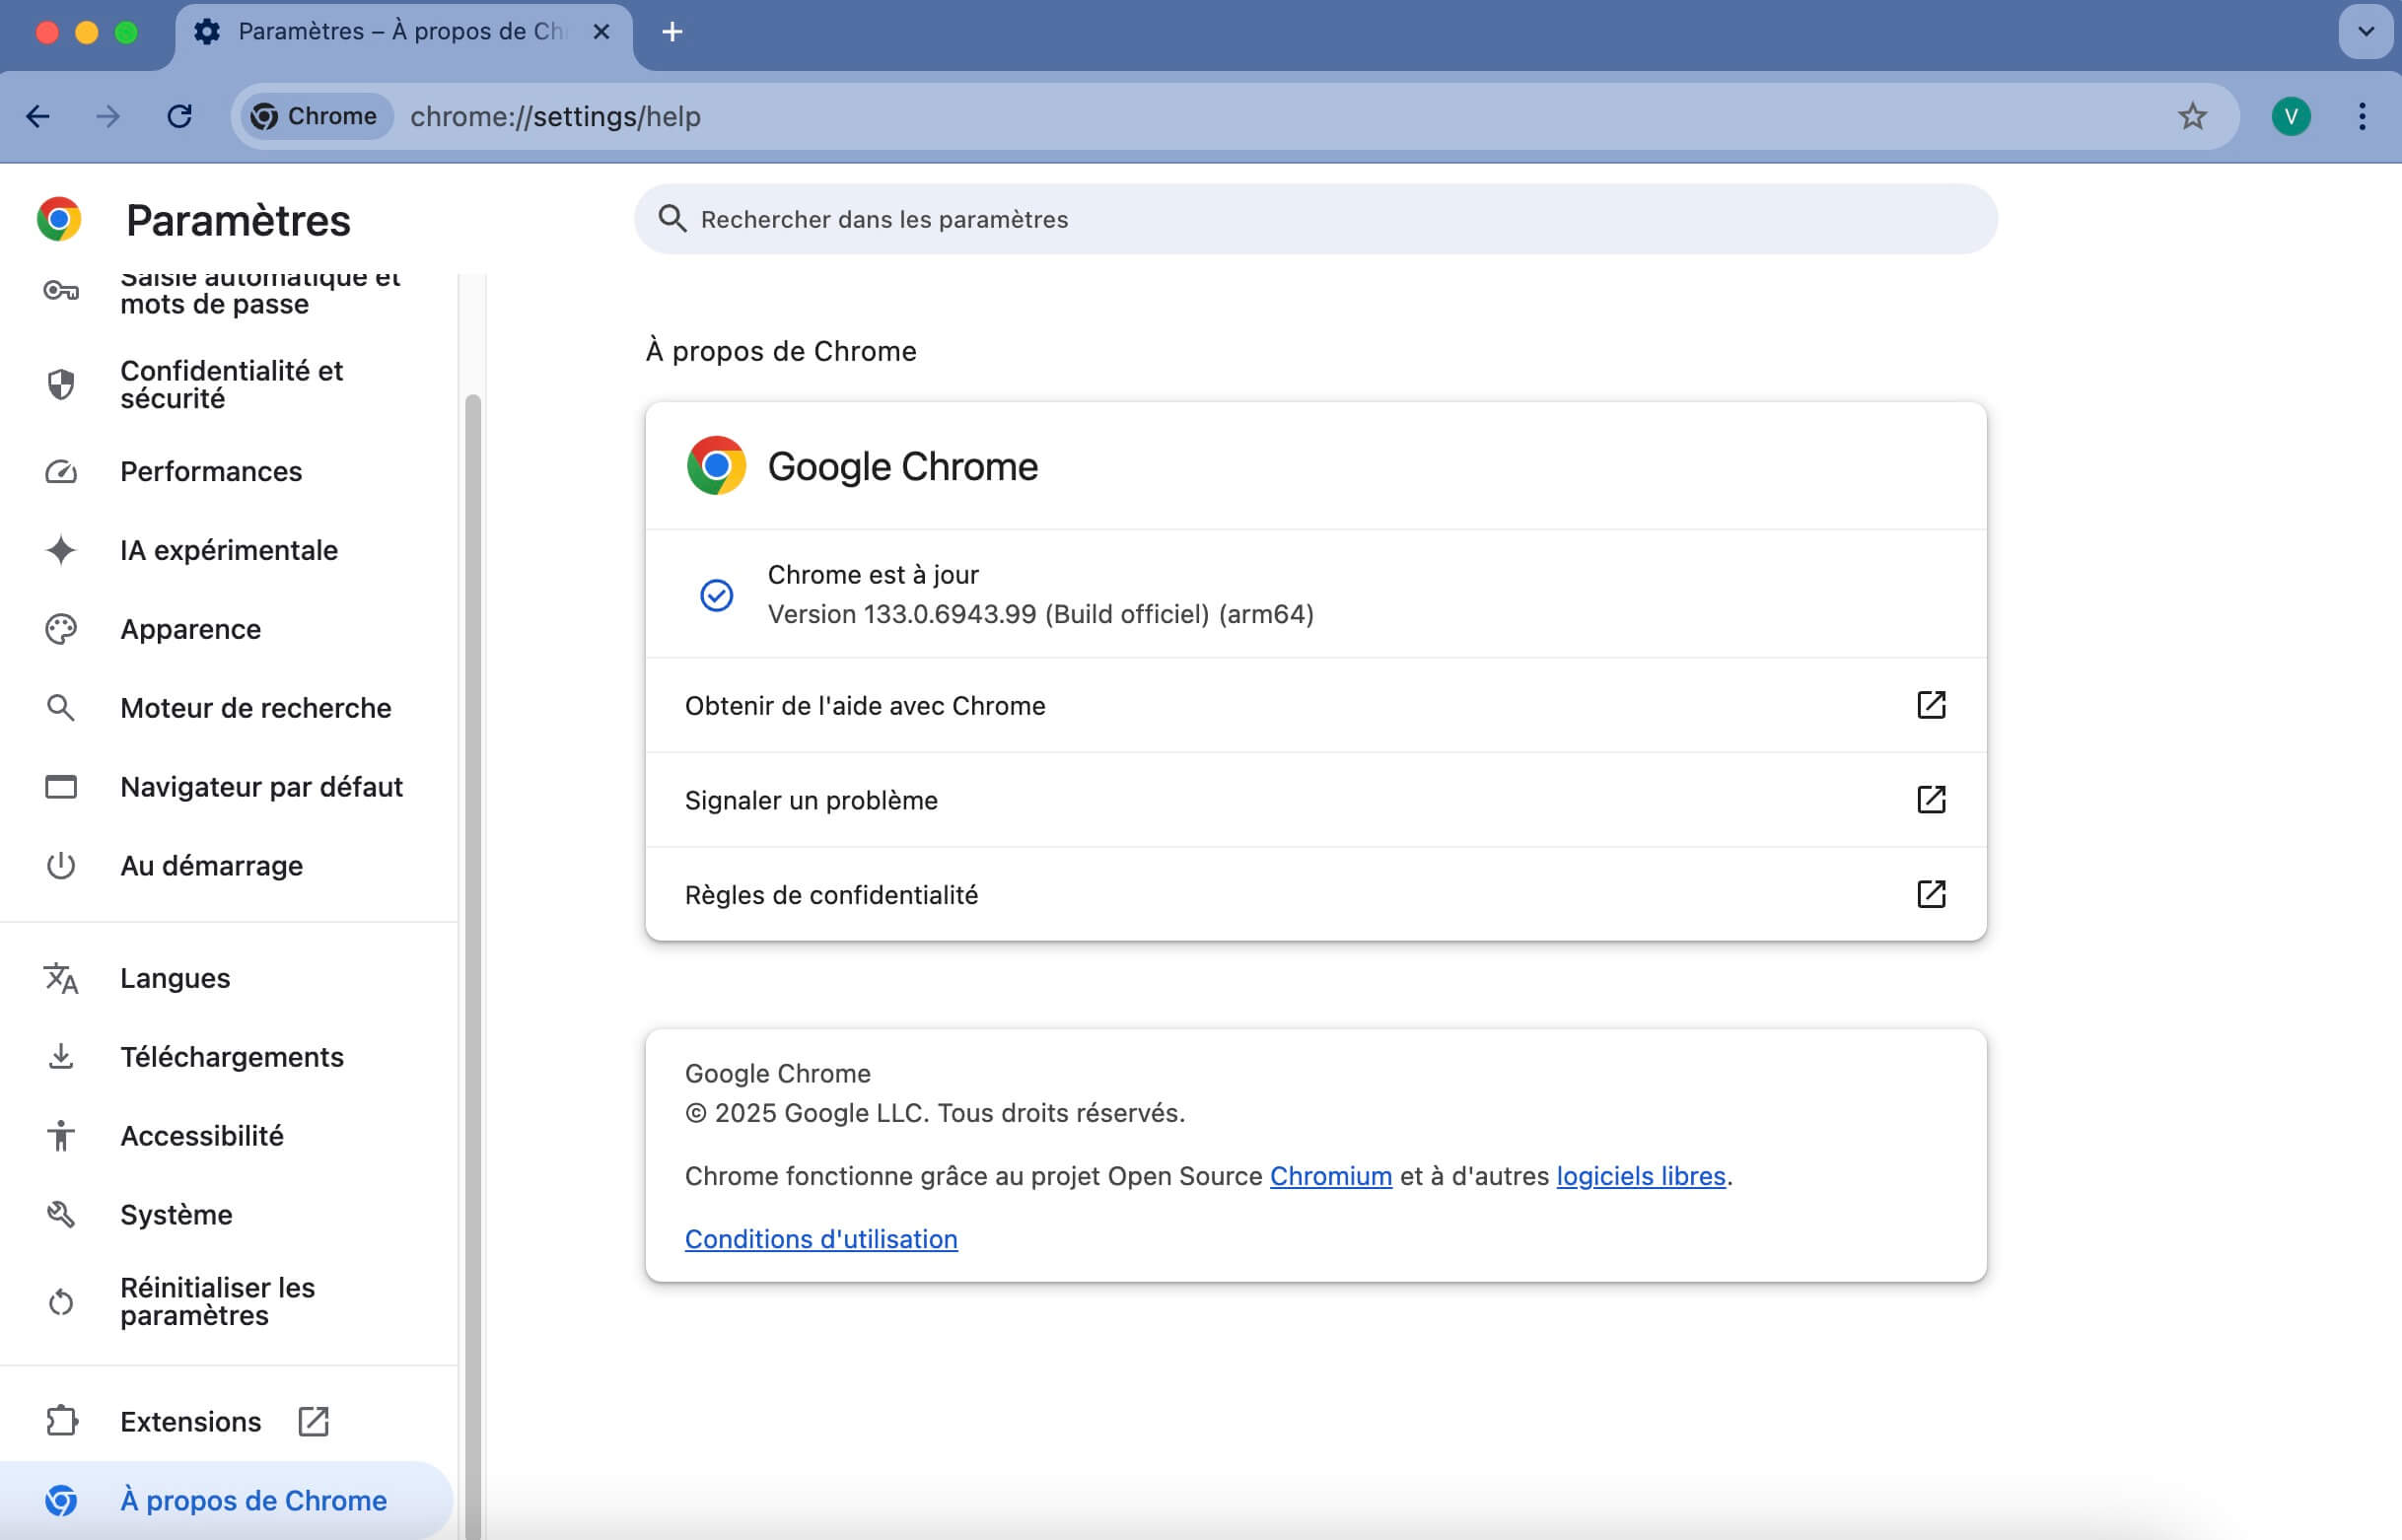The width and height of the screenshot is (2402, 1540).
Task: Open Règles de confidentialité row
Action: [x=1316, y=894]
